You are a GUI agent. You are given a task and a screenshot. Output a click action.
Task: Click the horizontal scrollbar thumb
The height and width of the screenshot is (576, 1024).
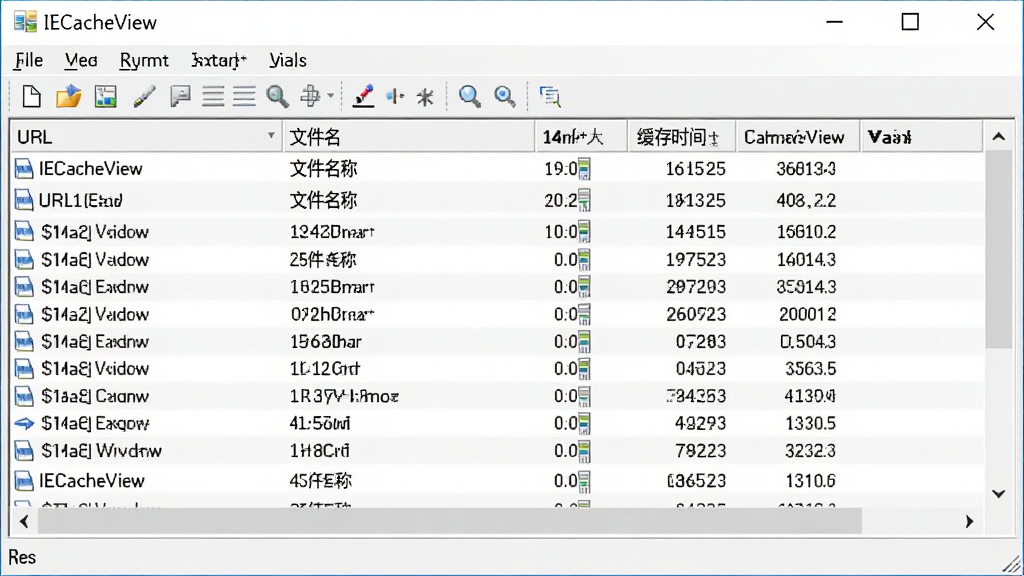pyautogui.click(x=450, y=521)
